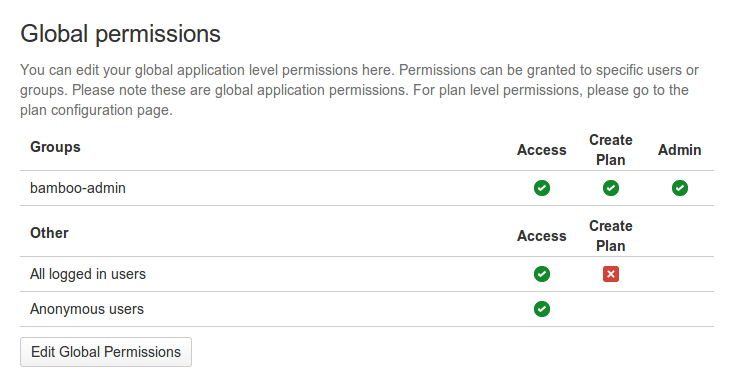This screenshot has width=734, height=387.
Task: Click the empty Create Plan cell for Anonymous users
Action: coord(610,309)
